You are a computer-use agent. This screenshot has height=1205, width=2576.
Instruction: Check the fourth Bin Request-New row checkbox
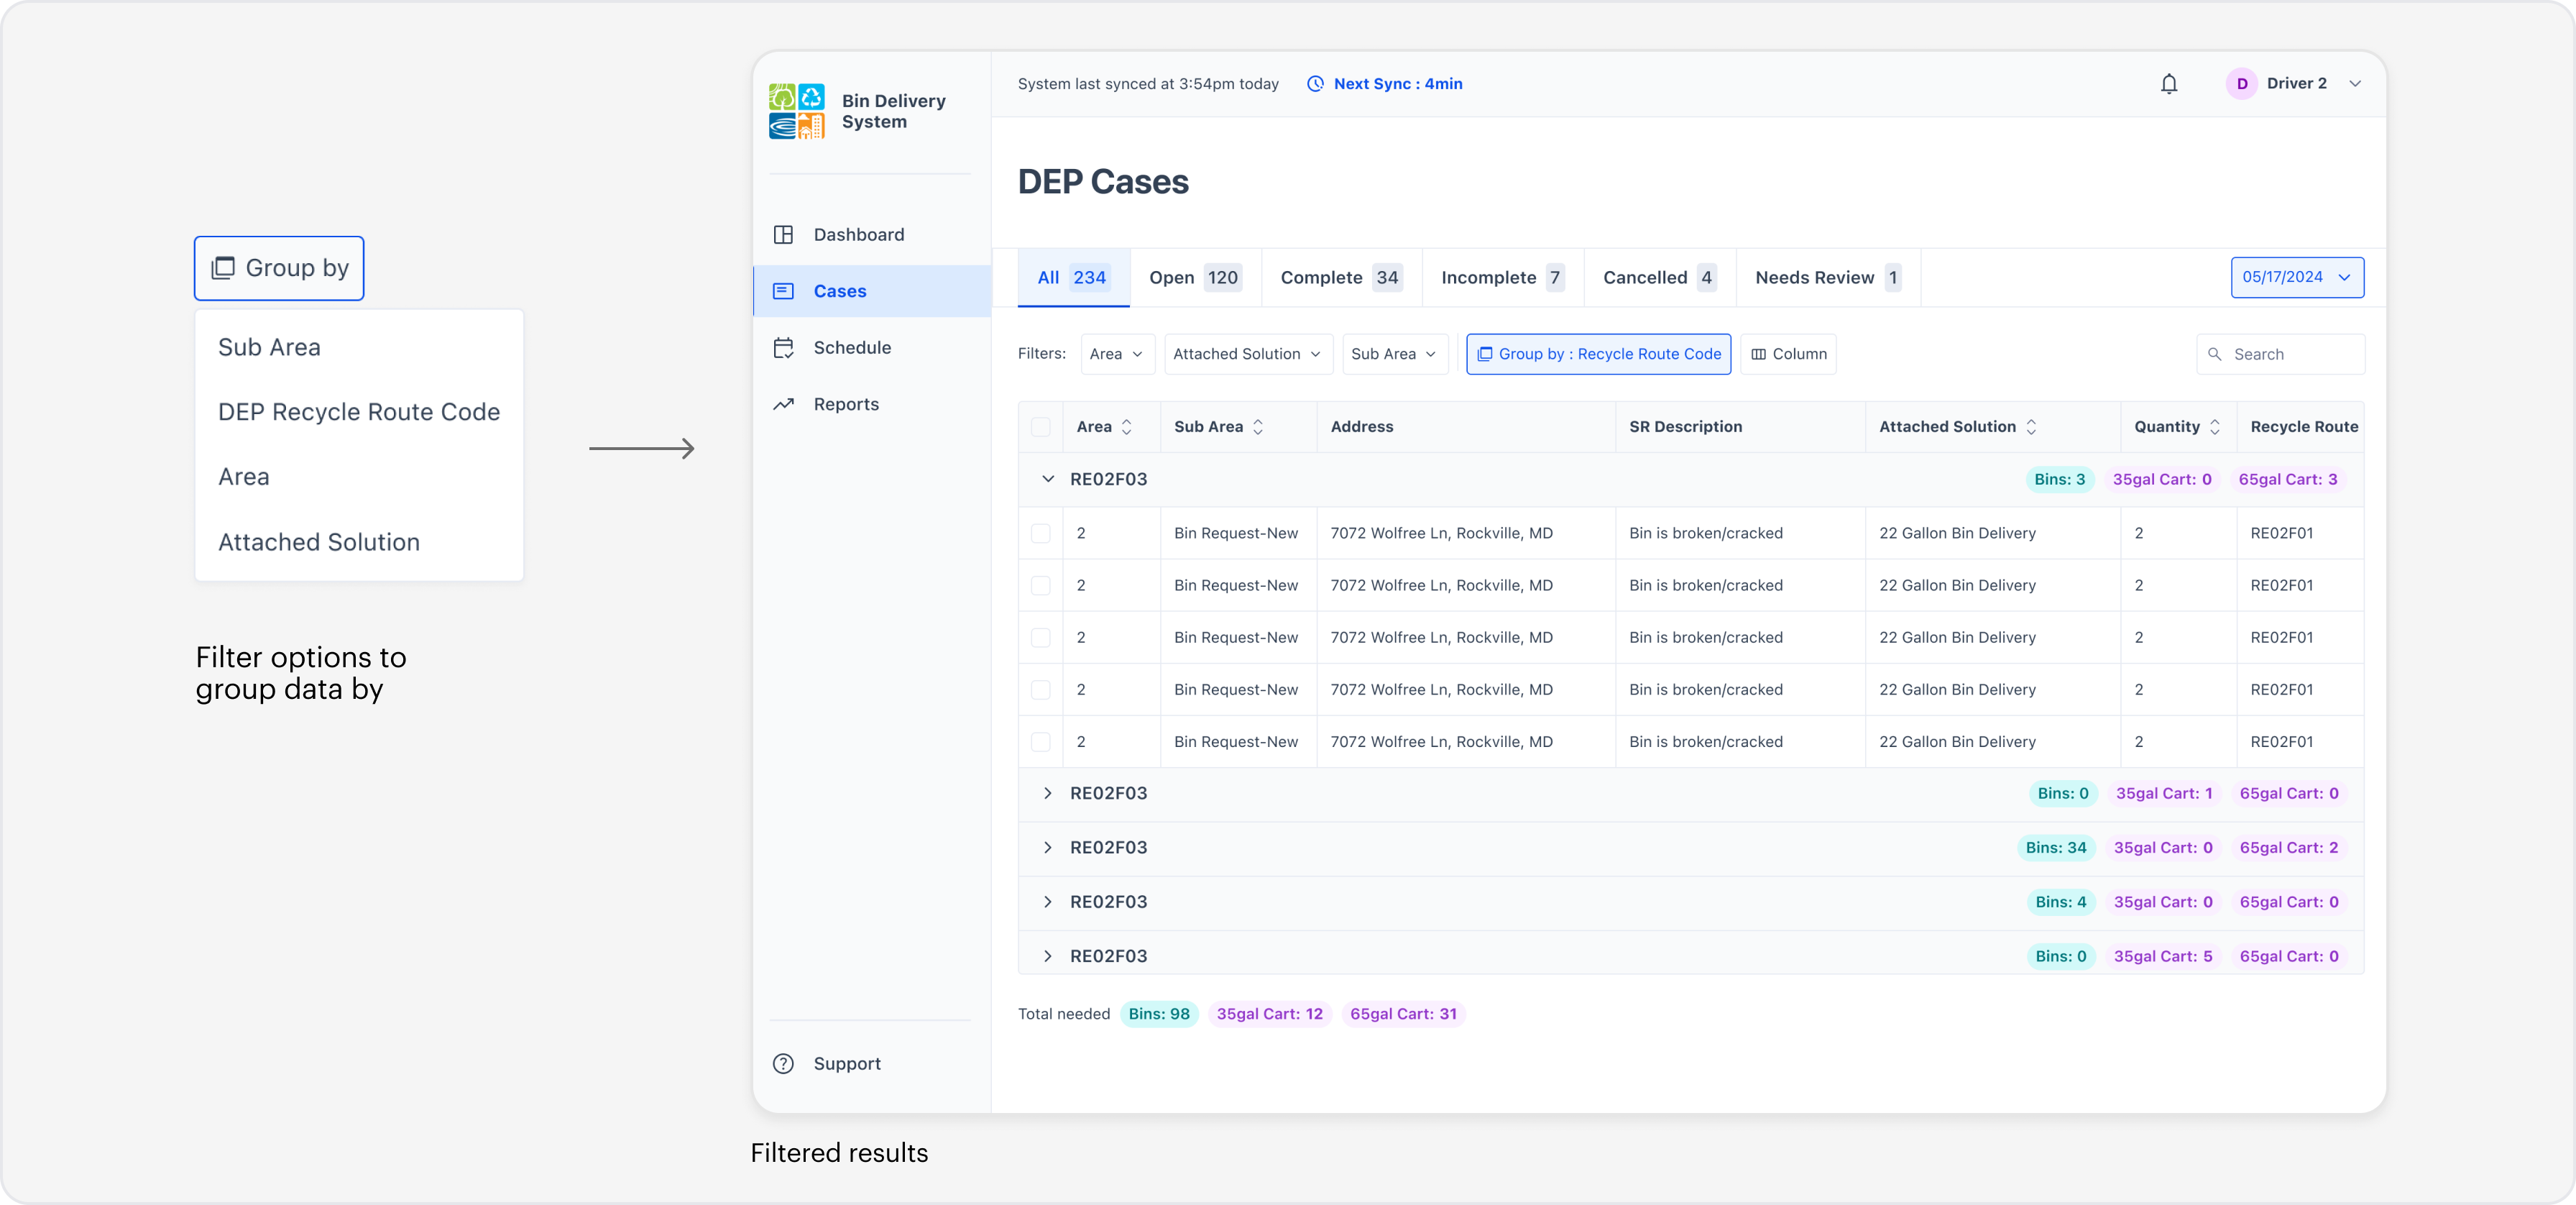coord(1040,689)
